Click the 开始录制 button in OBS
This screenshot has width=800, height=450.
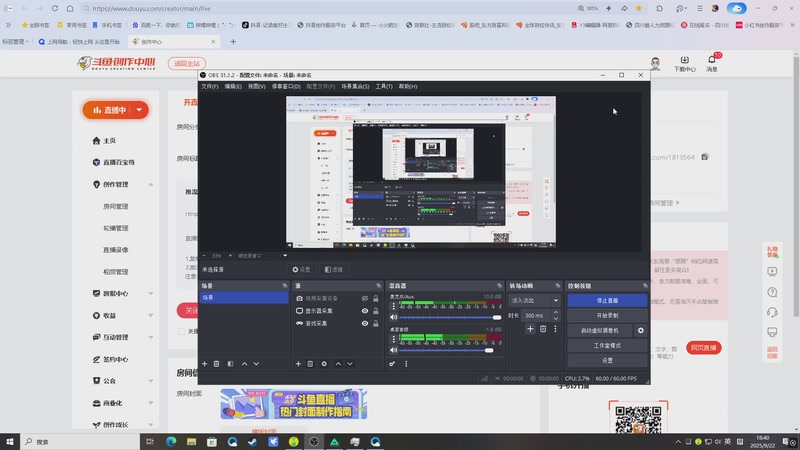click(607, 316)
